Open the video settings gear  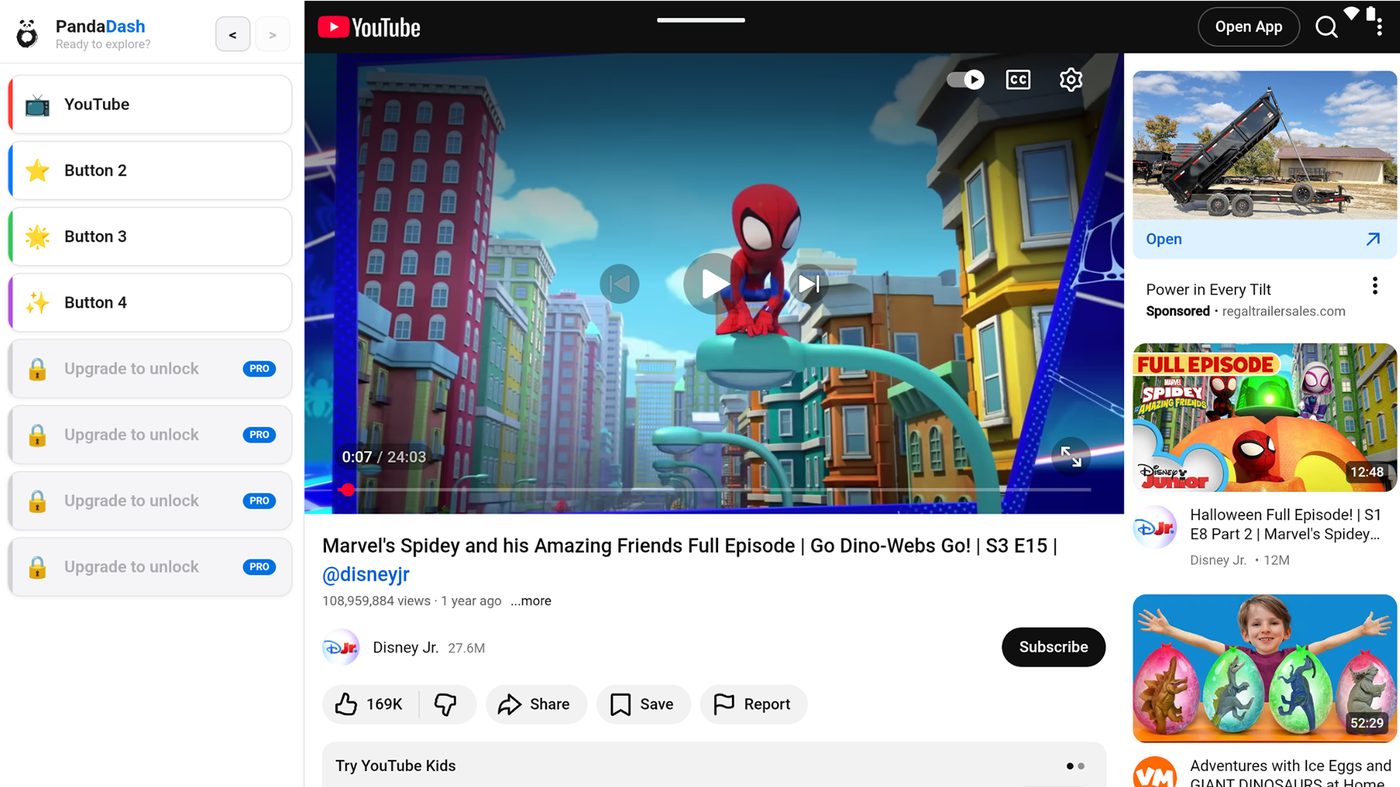tap(1071, 80)
